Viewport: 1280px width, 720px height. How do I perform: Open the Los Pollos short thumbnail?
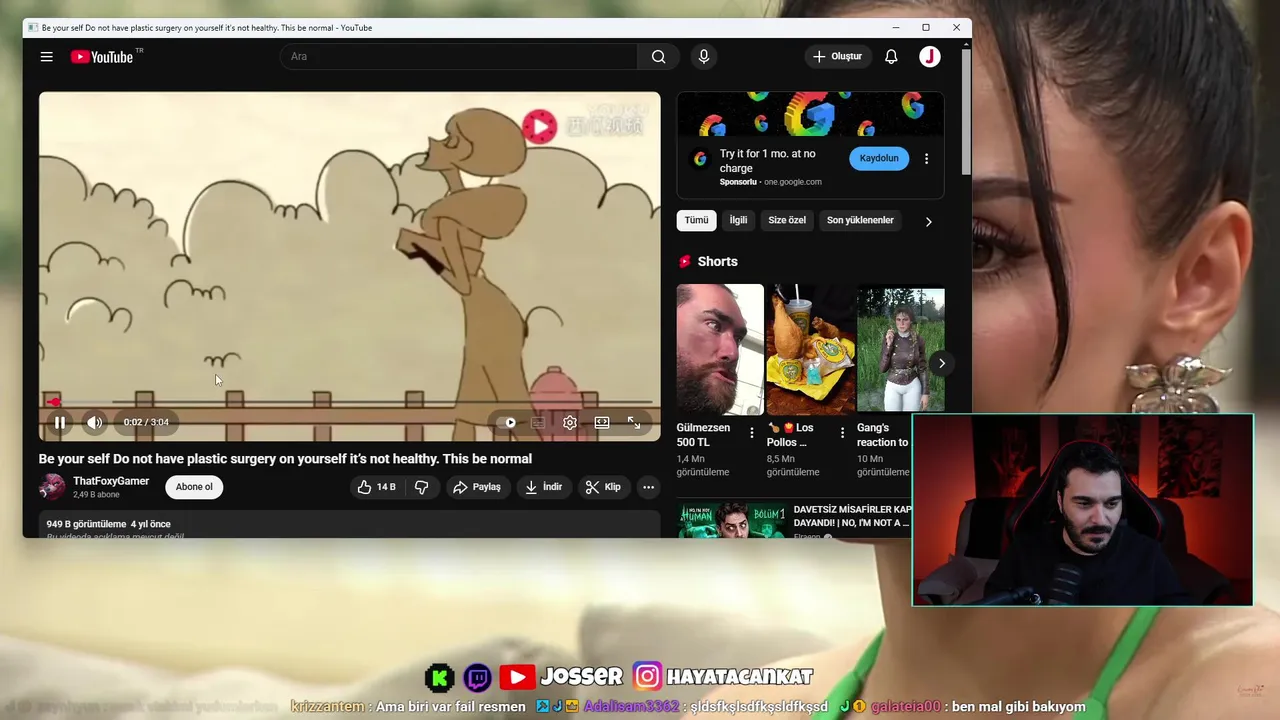[x=810, y=349]
